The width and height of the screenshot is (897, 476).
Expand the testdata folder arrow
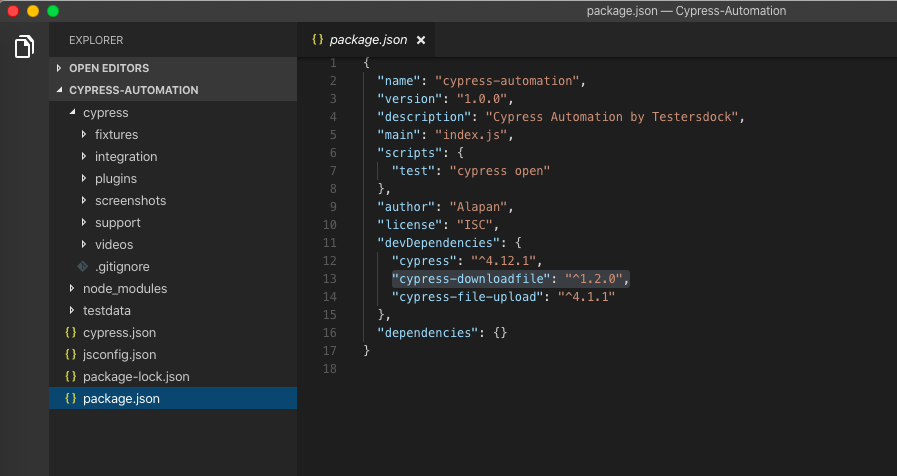pos(72,310)
